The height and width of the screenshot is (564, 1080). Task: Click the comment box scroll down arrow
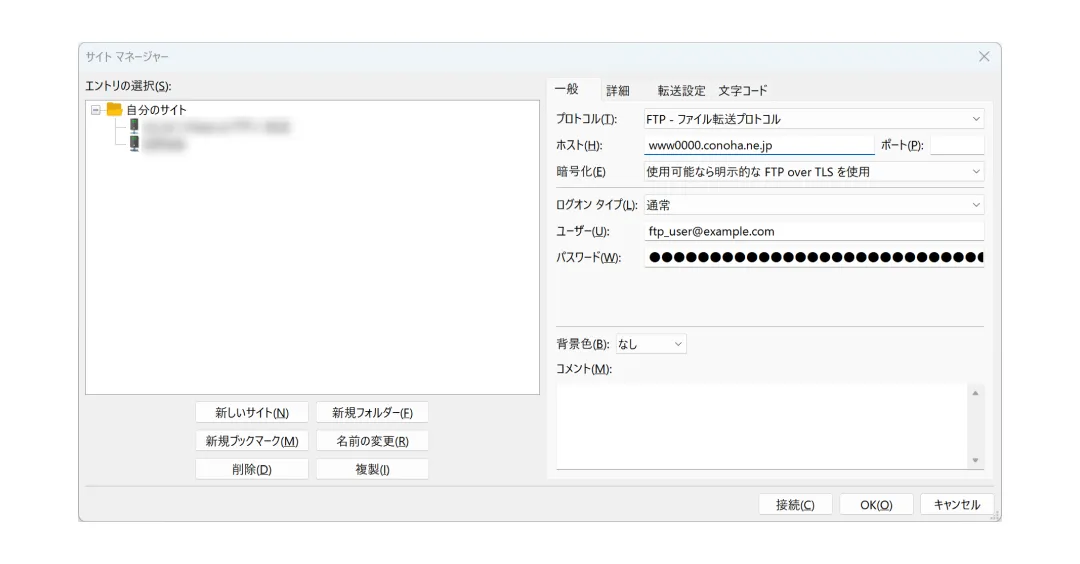[x=975, y=460]
